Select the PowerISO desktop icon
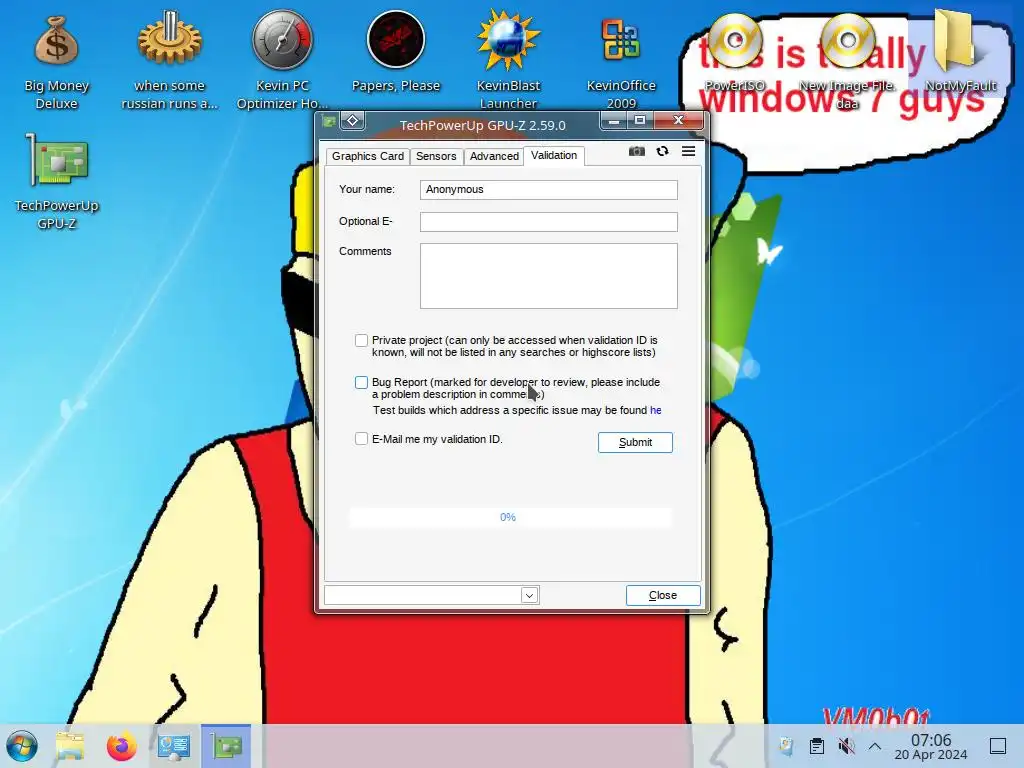1024x768 pixels. (735, 52)
